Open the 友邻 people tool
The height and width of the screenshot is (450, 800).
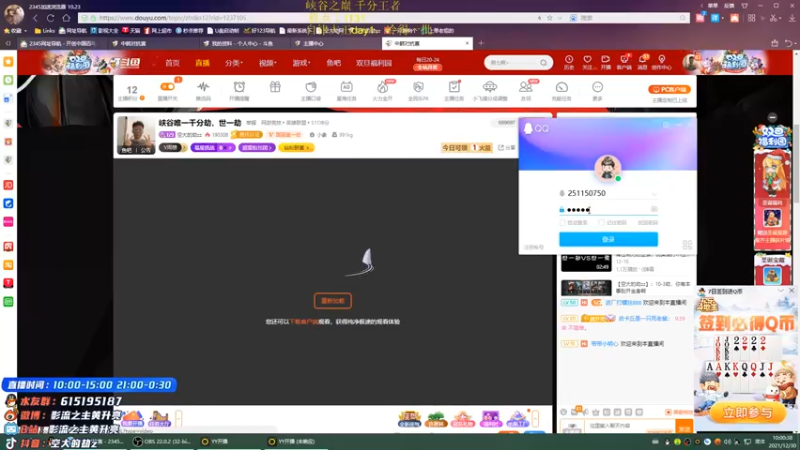point(526,90)
